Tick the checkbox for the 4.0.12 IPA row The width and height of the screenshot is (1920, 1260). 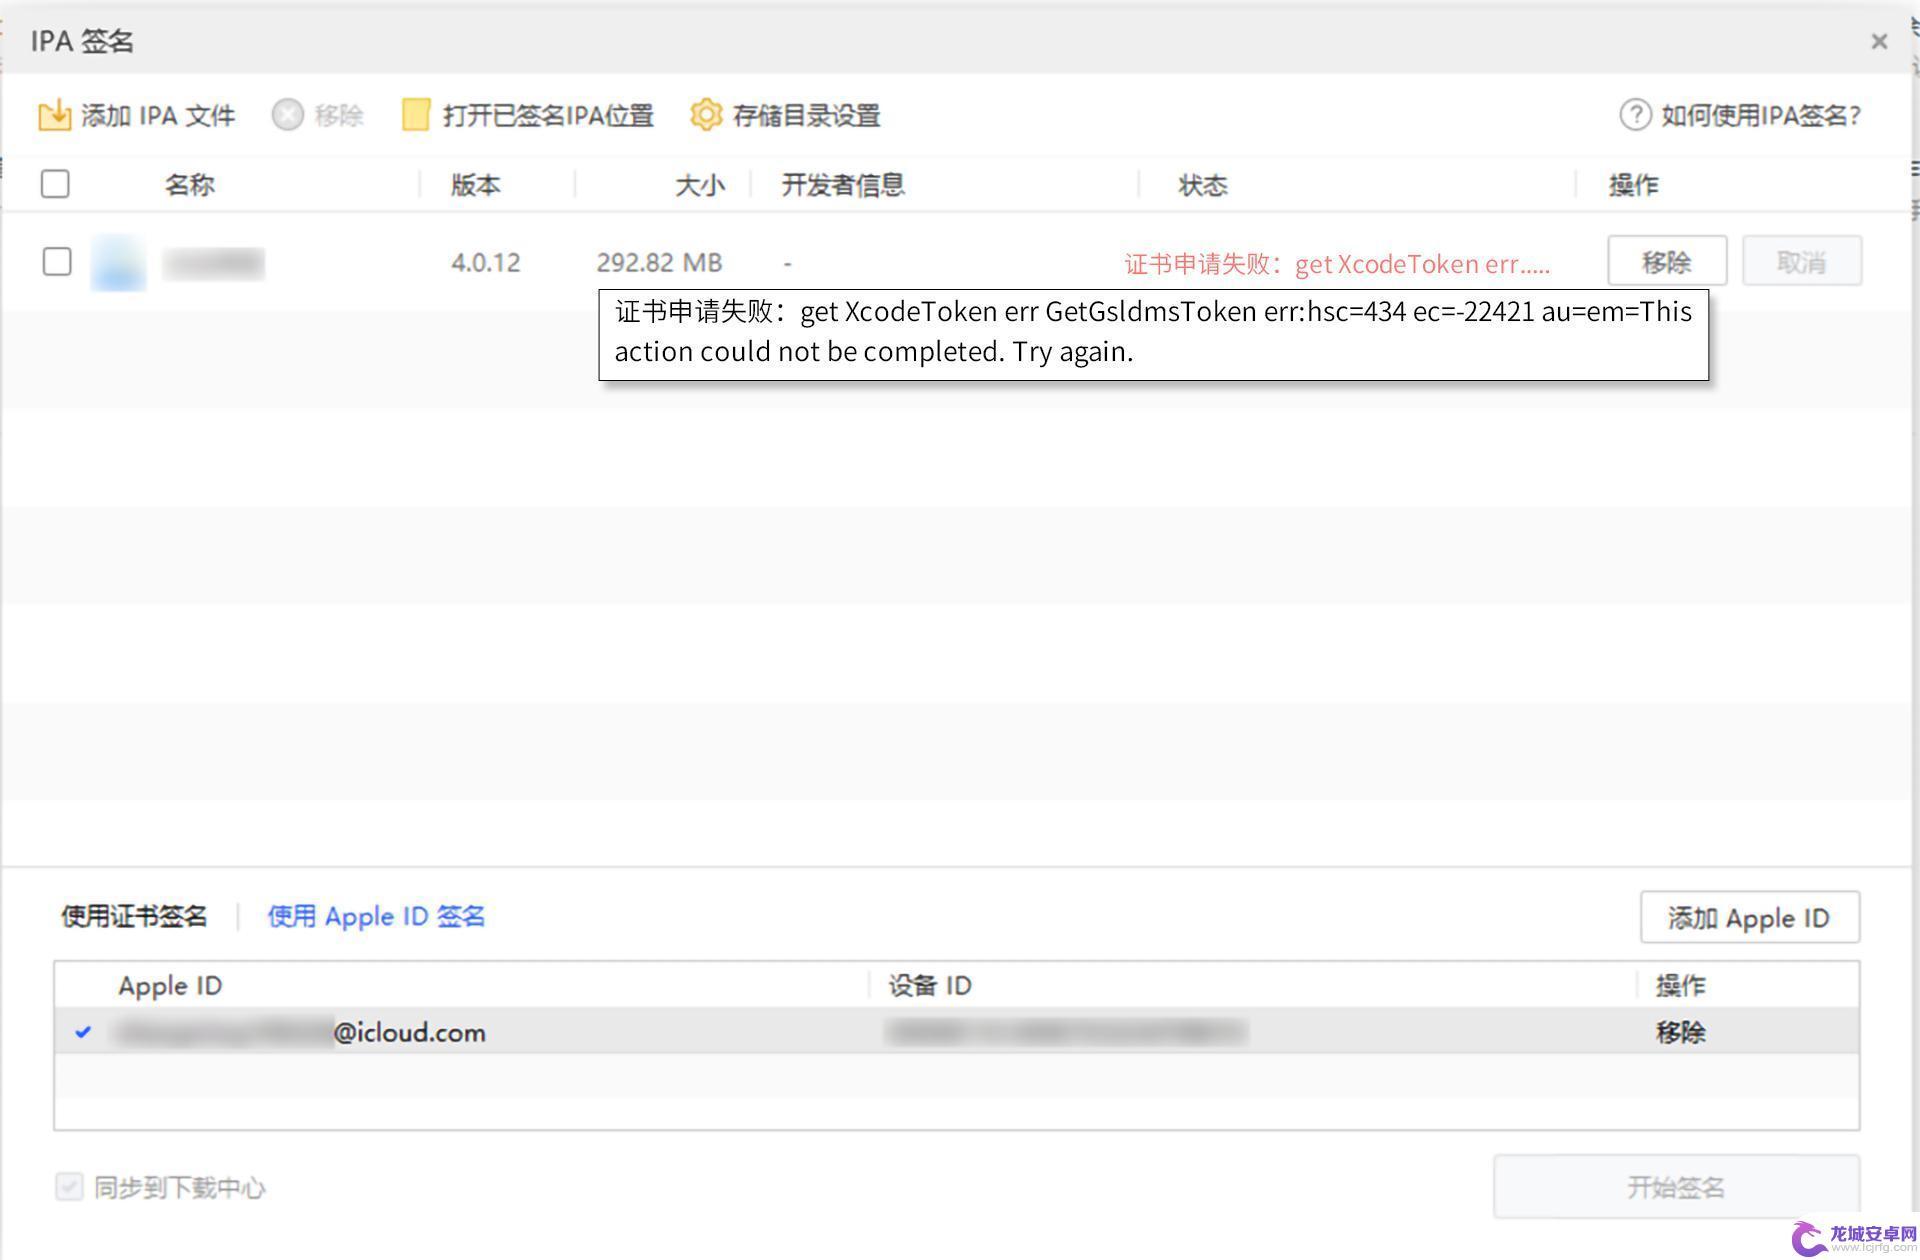57,262
